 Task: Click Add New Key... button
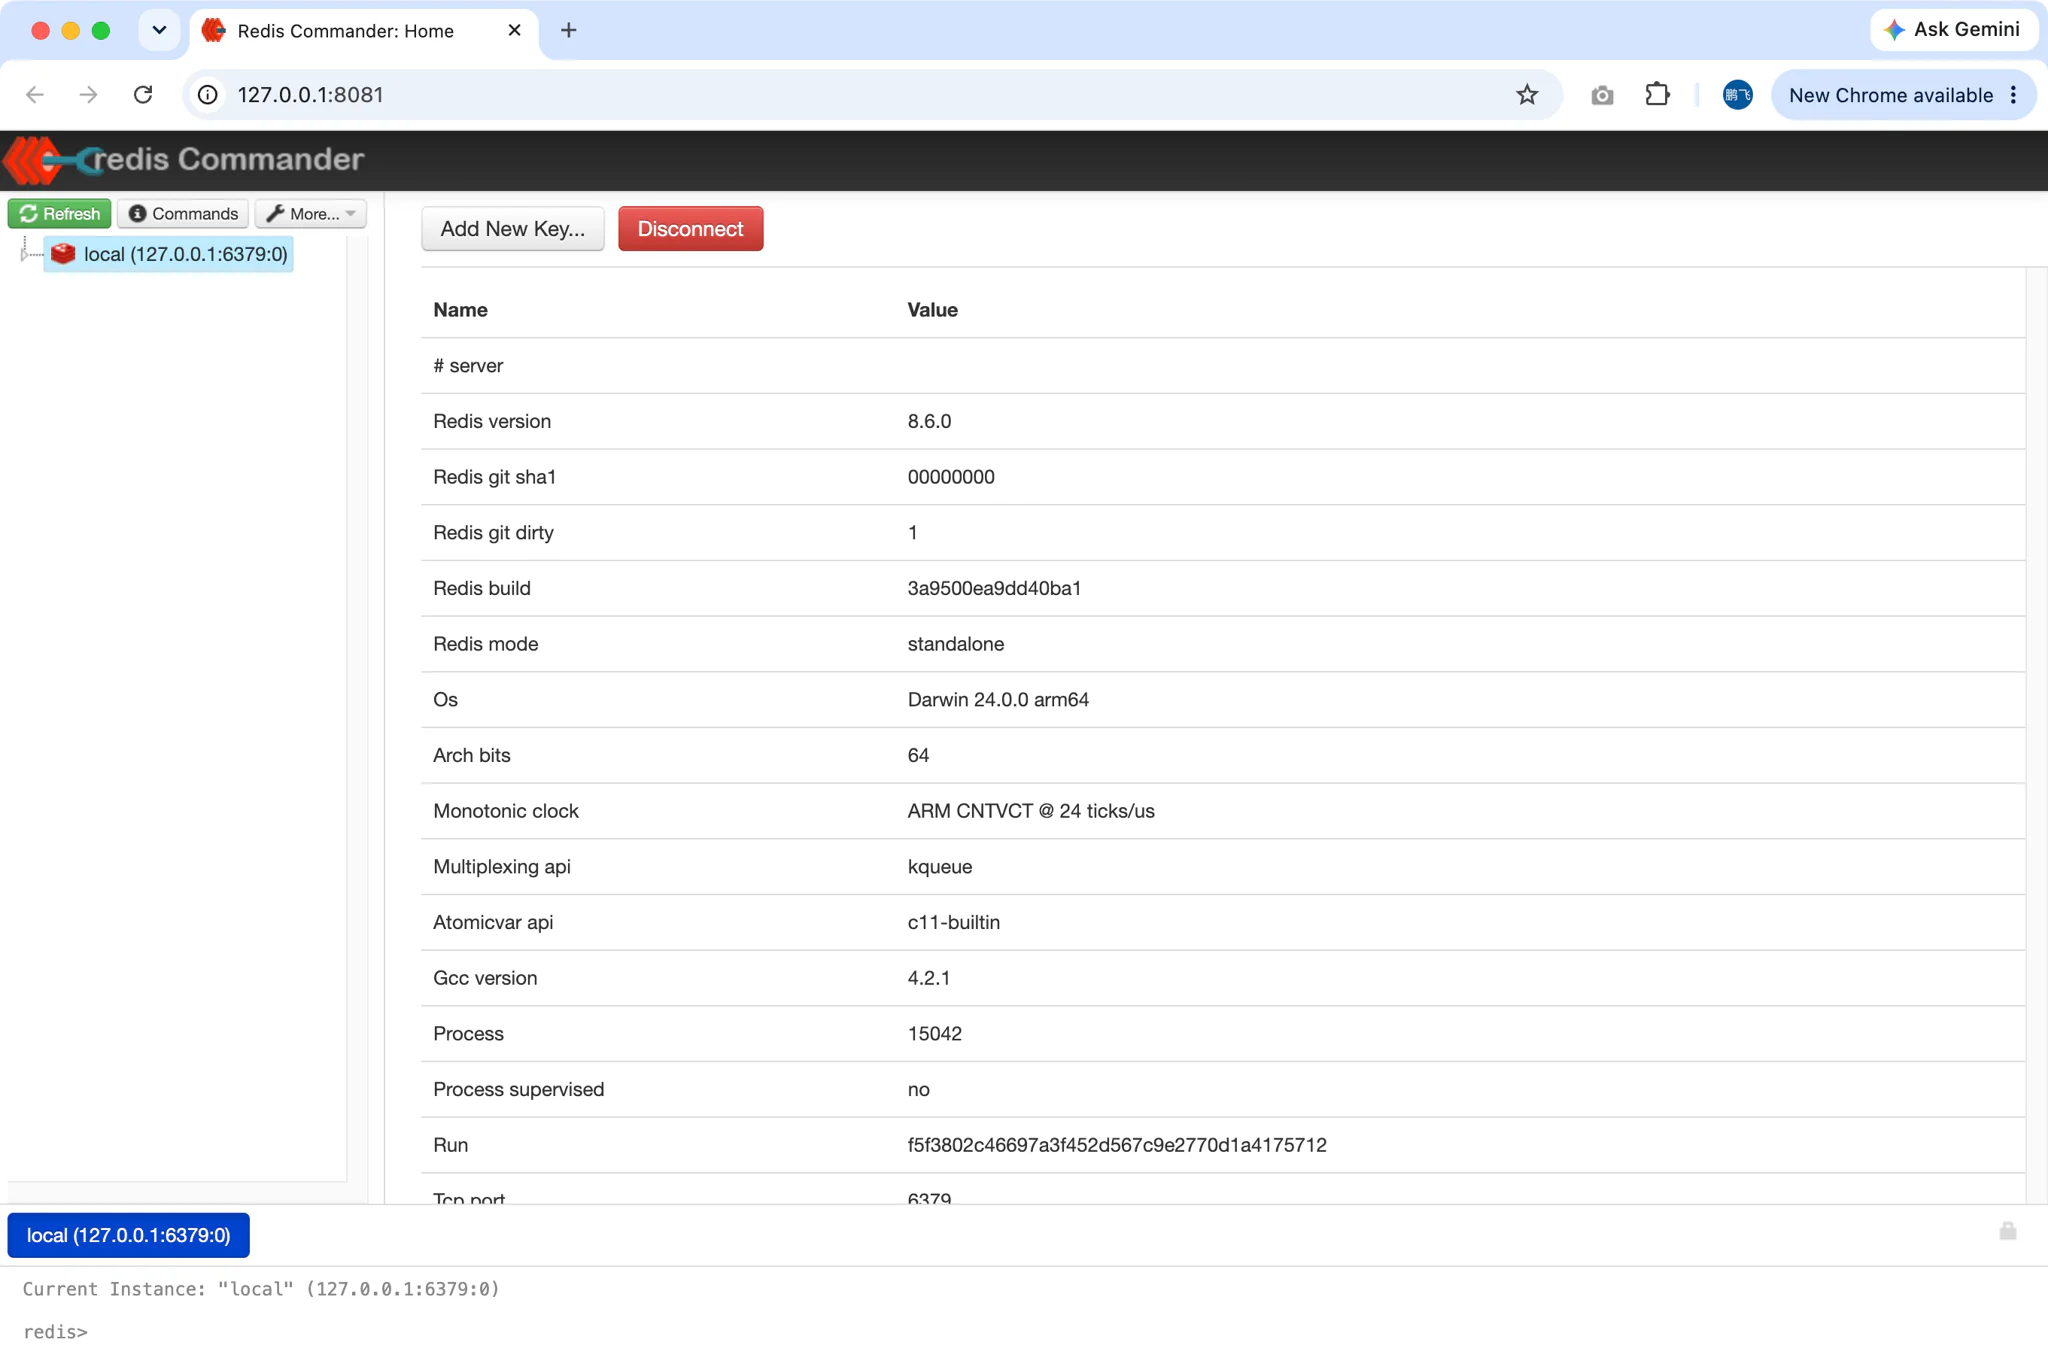pos(513,228)
